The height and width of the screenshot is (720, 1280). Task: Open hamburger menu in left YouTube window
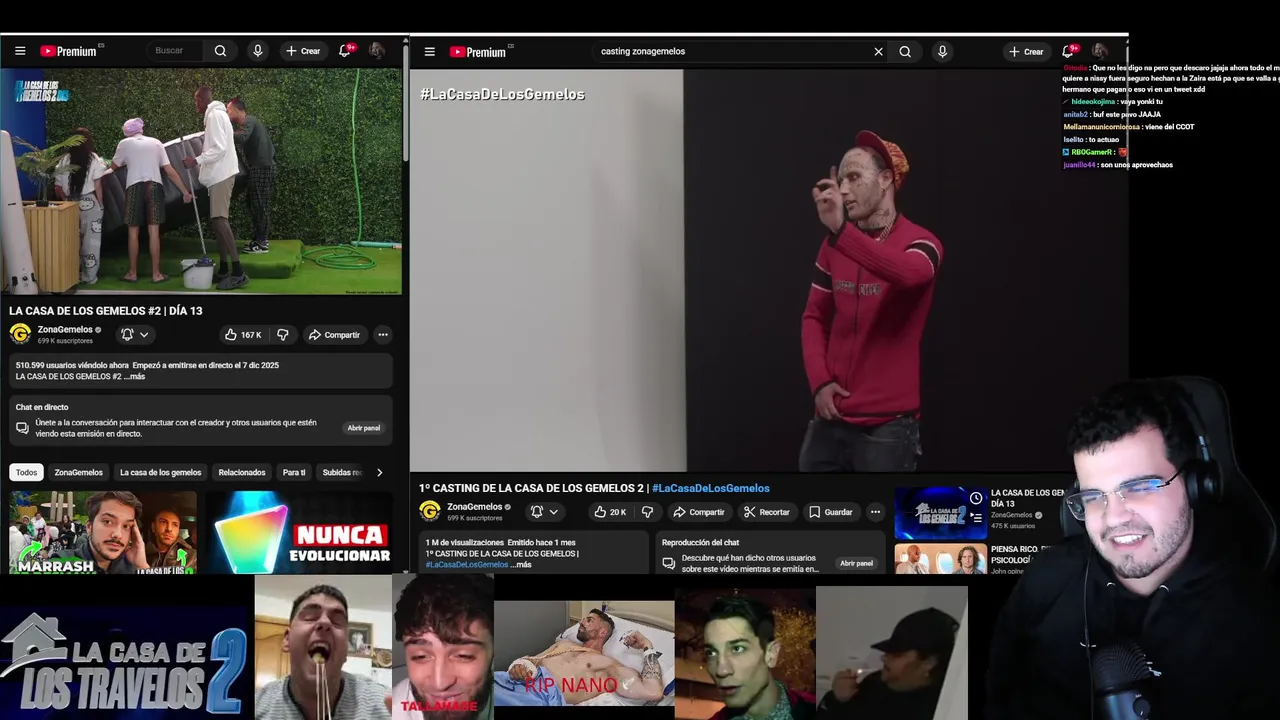(20, 51)
